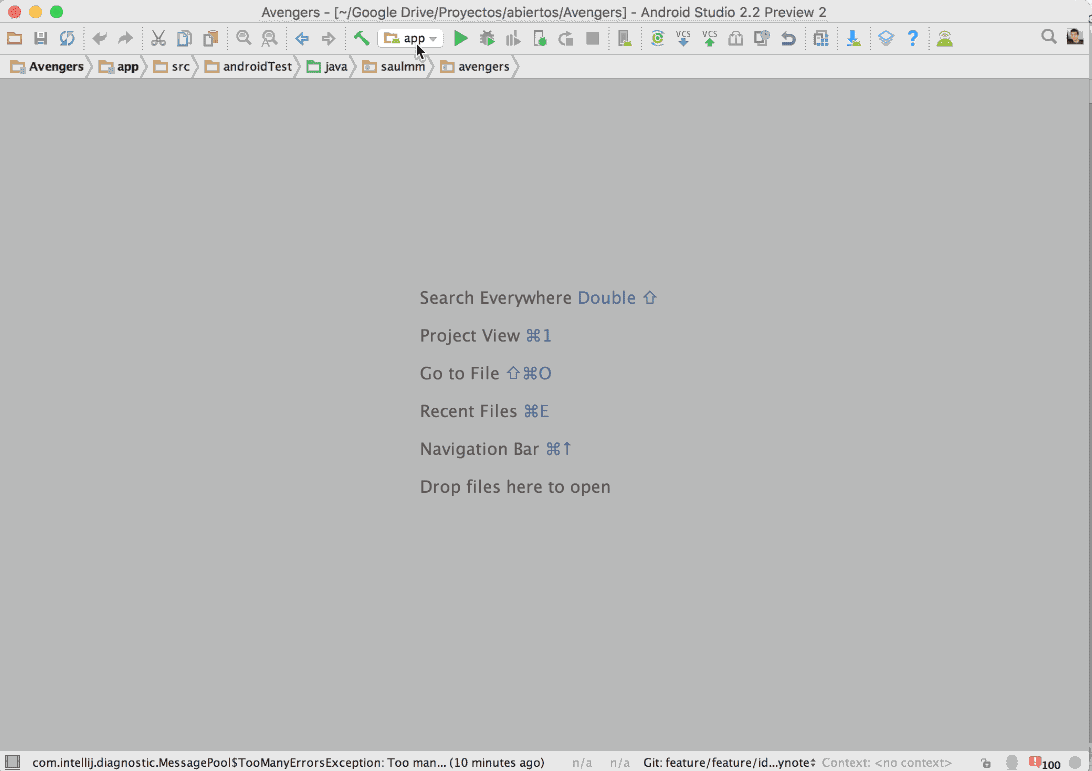Click the Cut scissors icon
The height and width of the screenshot is (771, 1092).
tap(158, 38)
